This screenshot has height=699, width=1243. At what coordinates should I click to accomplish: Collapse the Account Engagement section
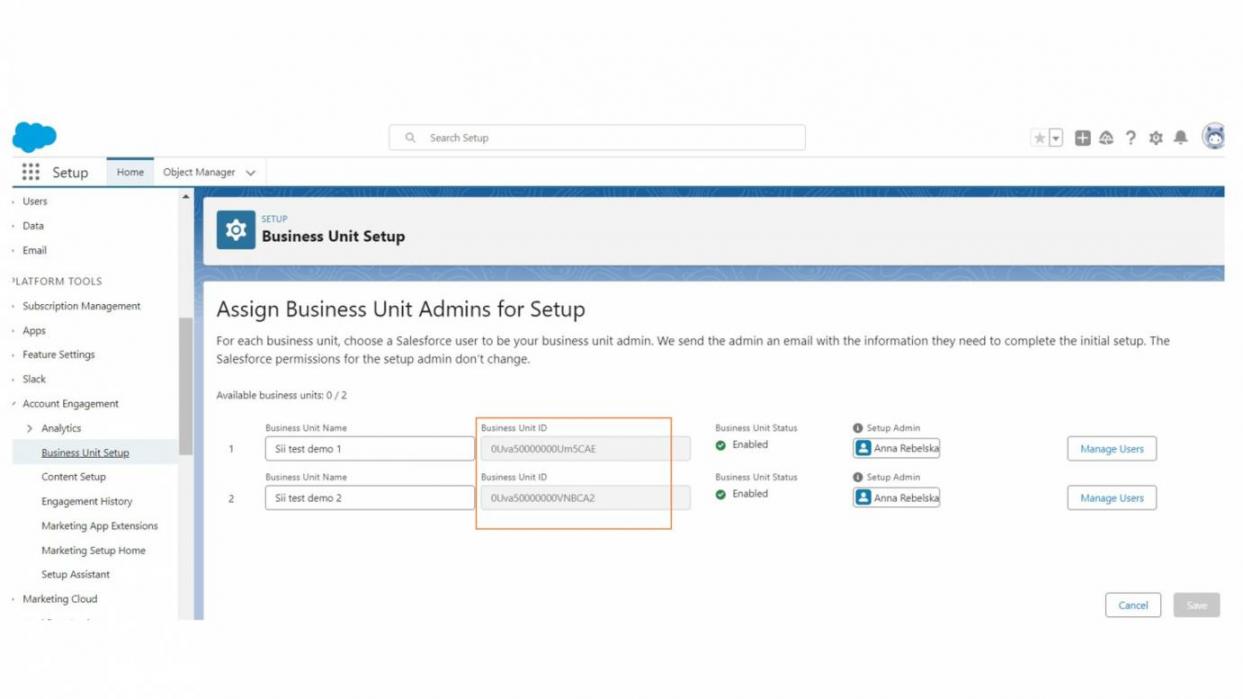14,404
